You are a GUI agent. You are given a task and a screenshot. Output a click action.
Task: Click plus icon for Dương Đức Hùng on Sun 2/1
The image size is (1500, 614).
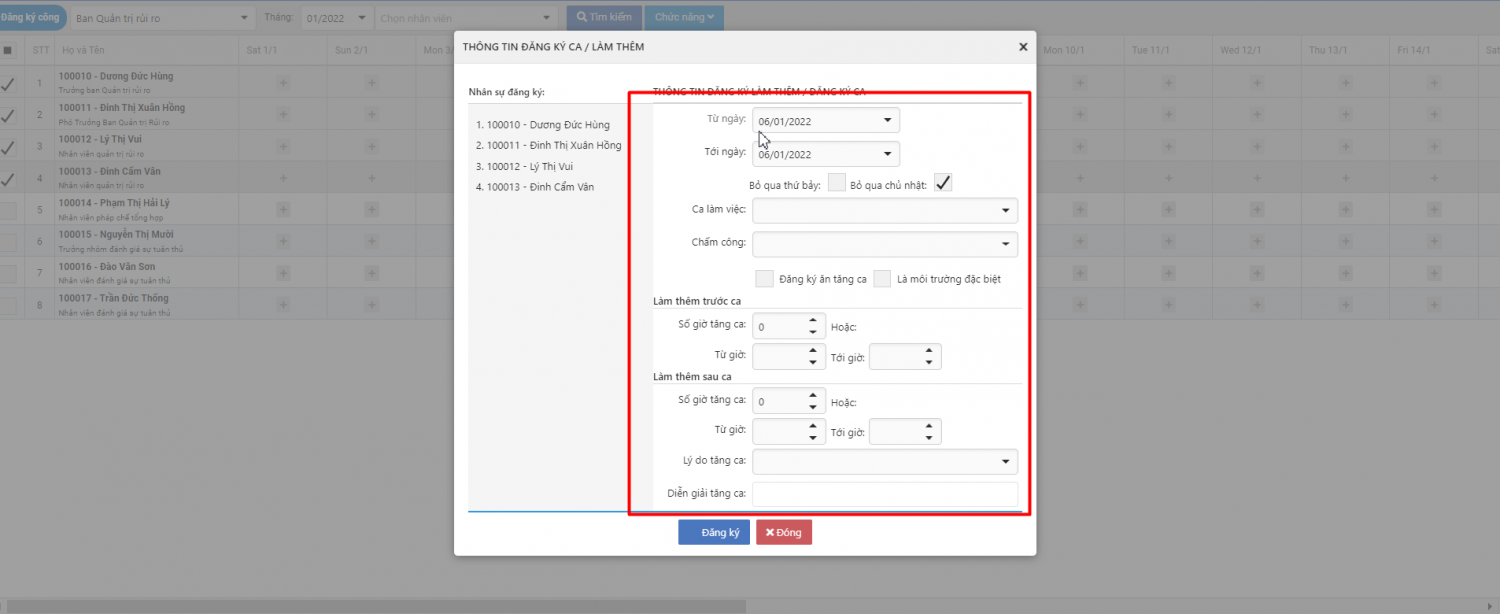[371, 83]
